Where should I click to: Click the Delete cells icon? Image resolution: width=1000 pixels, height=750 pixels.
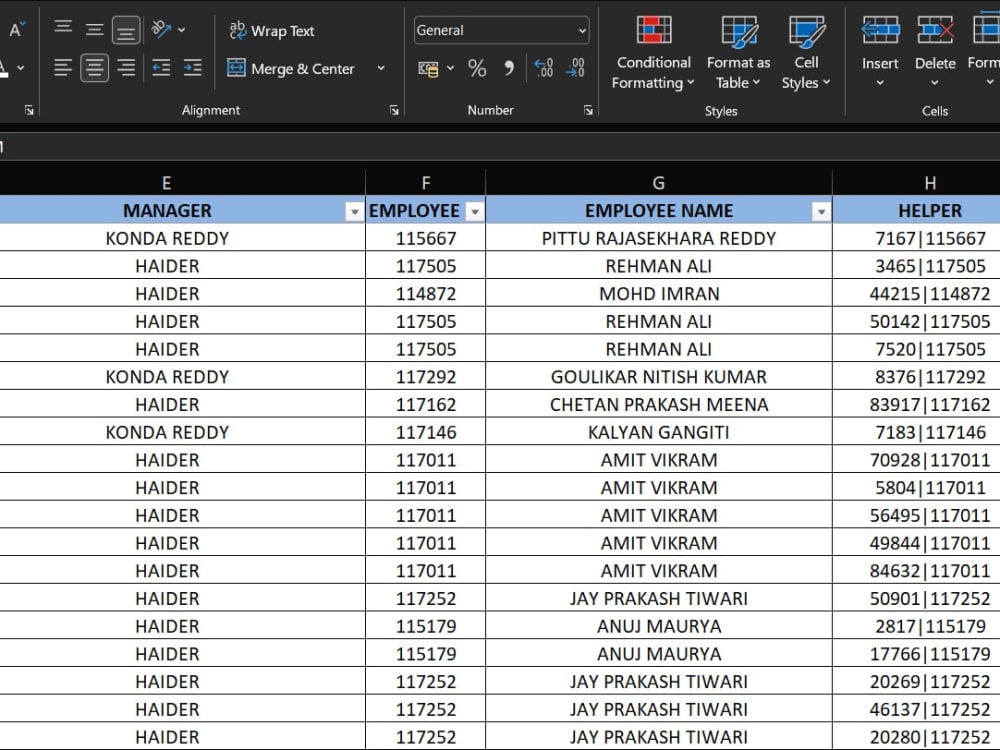935,30
